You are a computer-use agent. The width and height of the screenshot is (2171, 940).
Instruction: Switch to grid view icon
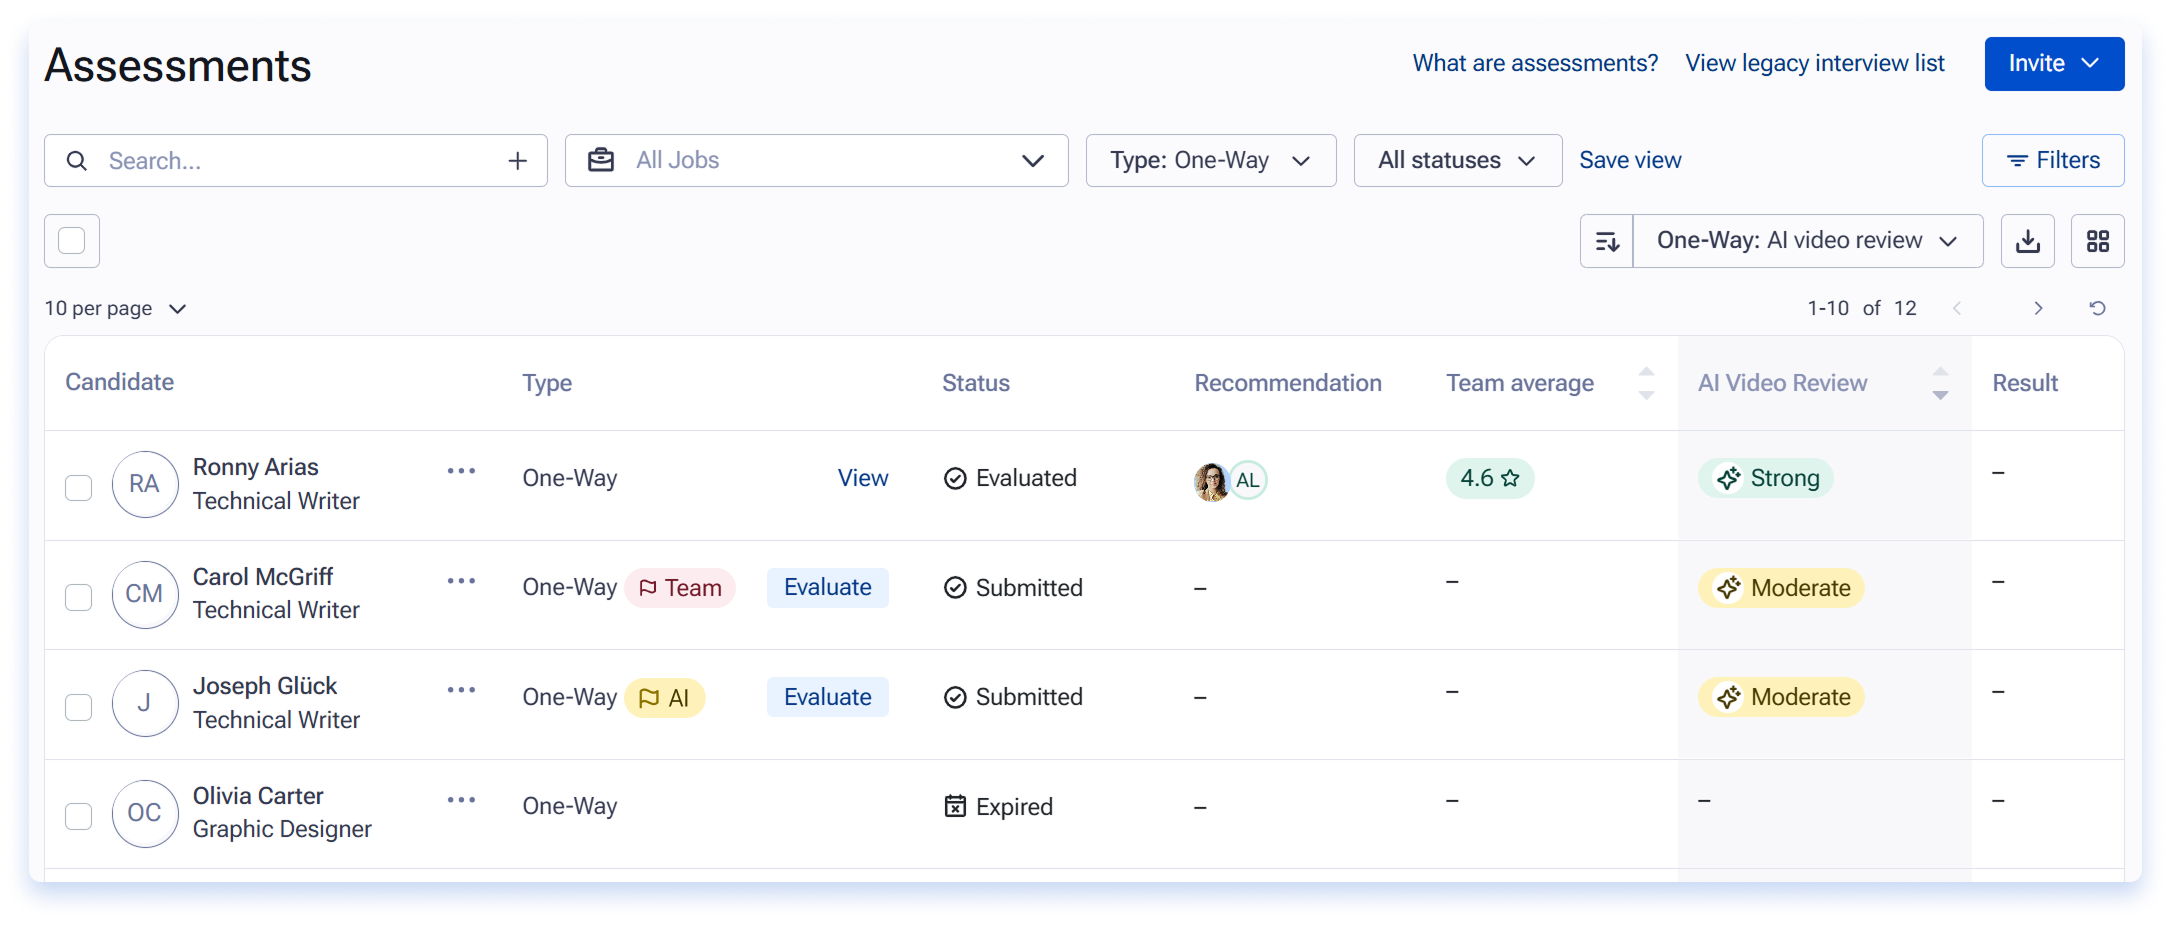pyautogui.click(x=2097, y=241)
